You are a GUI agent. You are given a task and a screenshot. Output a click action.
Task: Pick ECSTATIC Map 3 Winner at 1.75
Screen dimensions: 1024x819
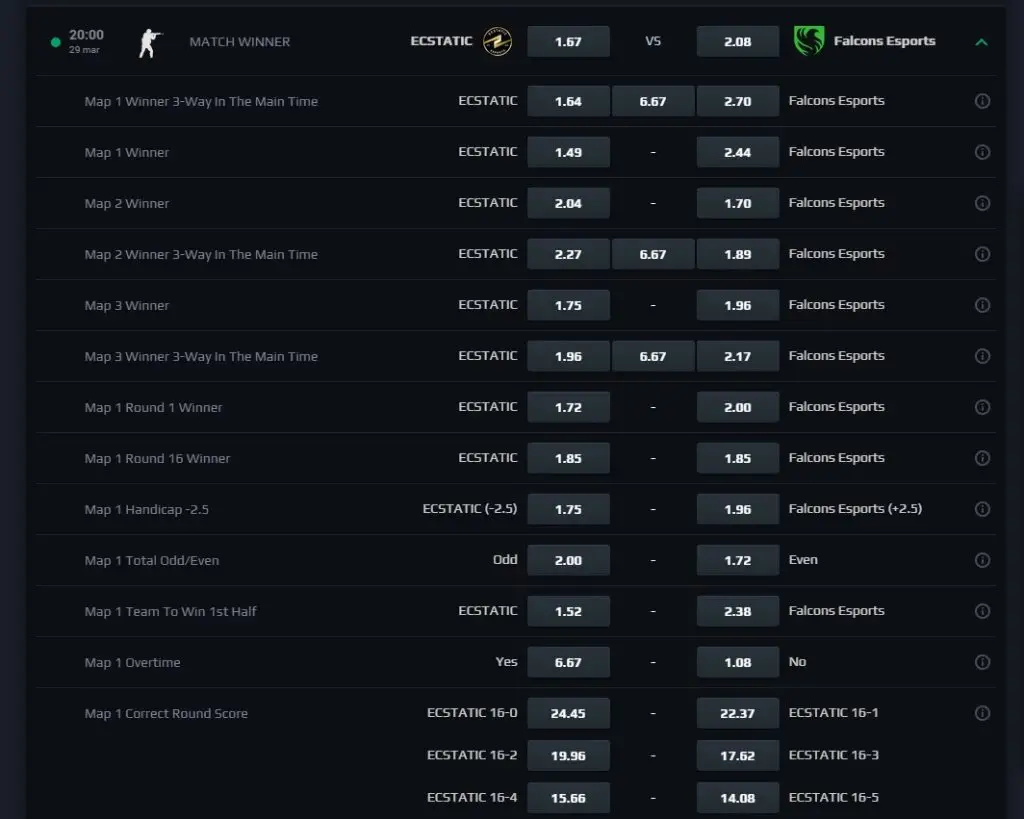click(568, 305)
